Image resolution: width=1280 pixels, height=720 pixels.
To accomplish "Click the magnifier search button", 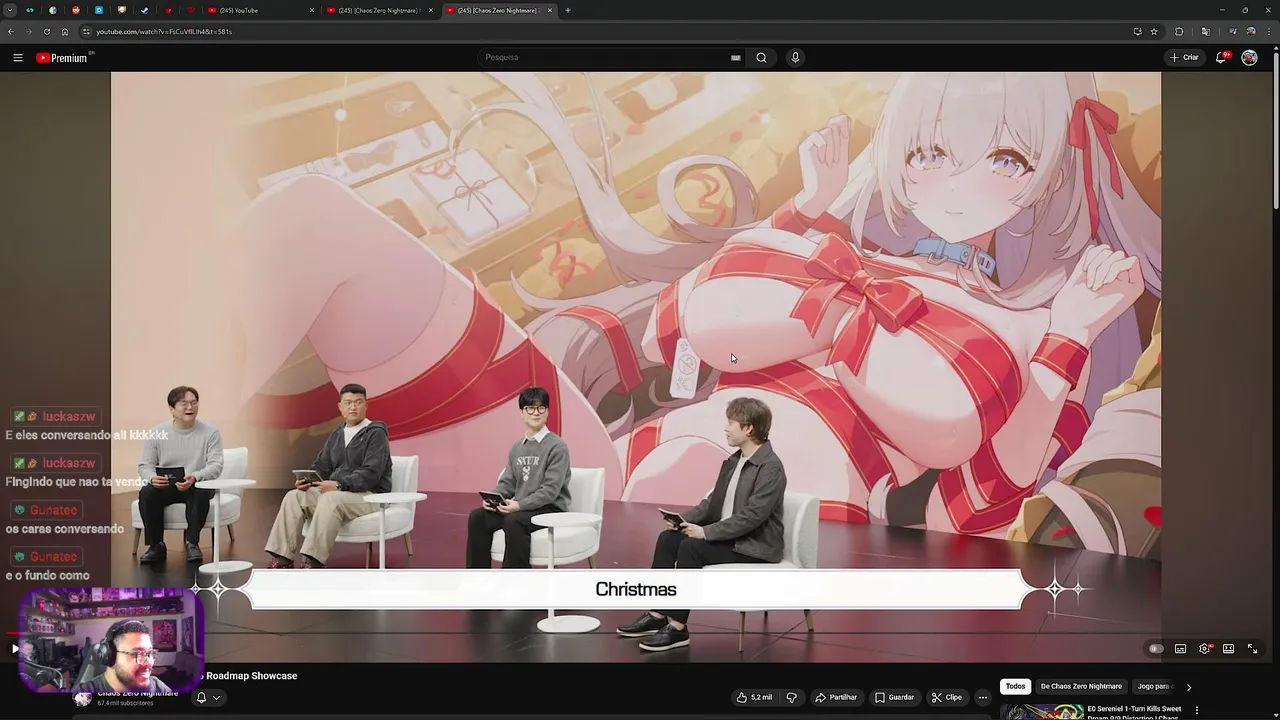I will tap(761, 57).
